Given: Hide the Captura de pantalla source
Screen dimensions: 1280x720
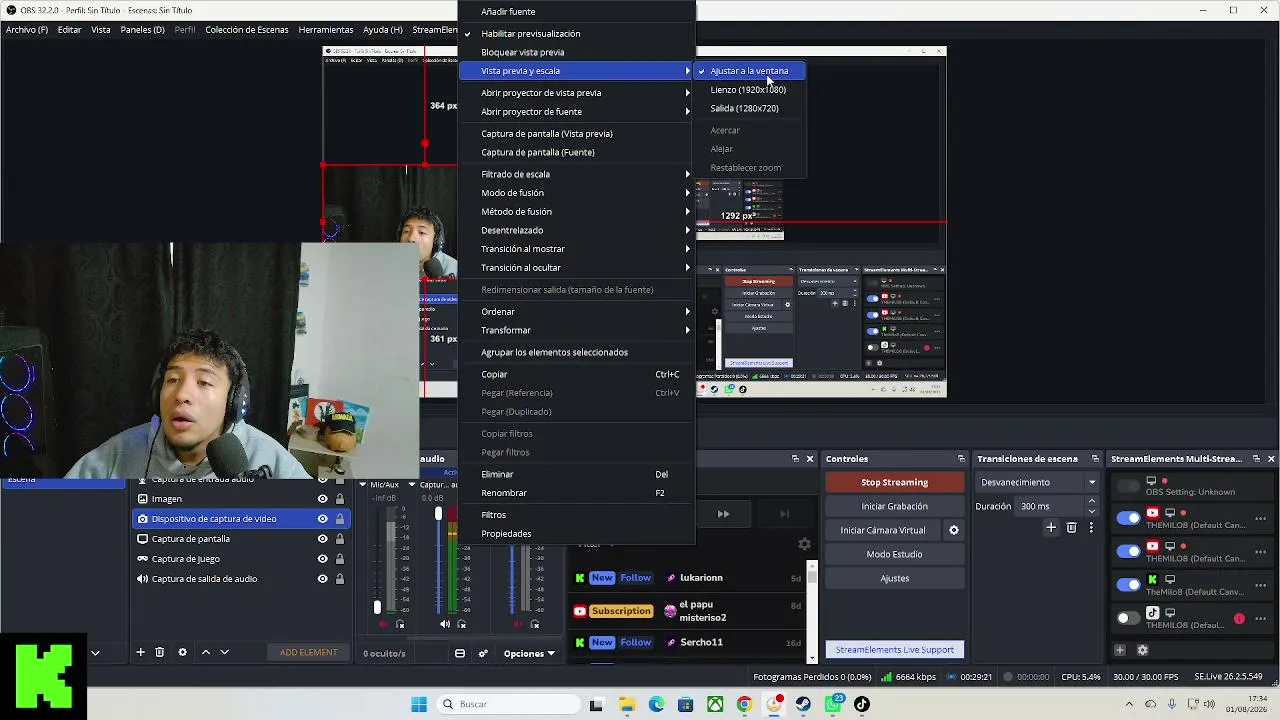Looking at the screenshot, I should coord(322,539).
